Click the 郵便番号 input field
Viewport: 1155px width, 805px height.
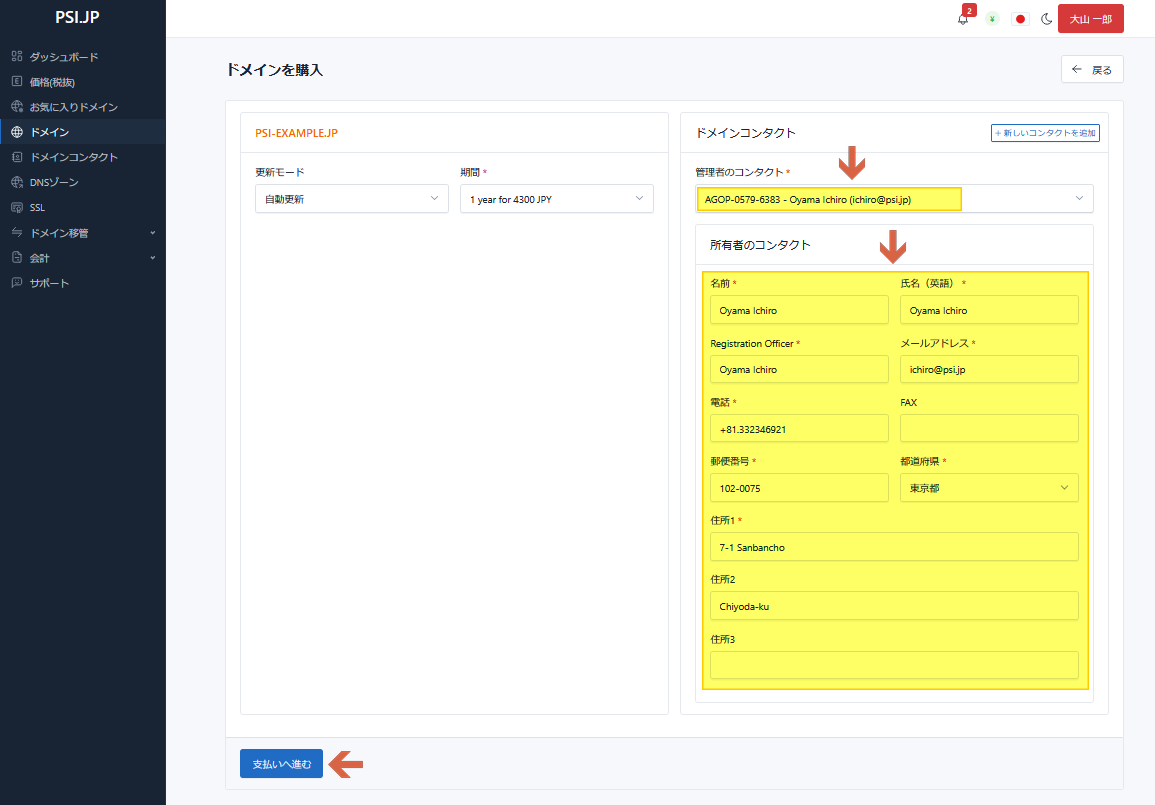coord(798,488)
